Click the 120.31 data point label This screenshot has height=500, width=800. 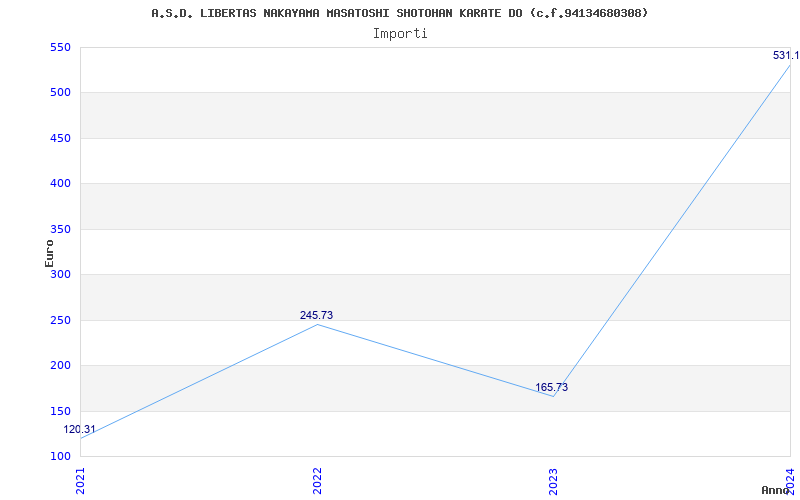tap(79, 430)
